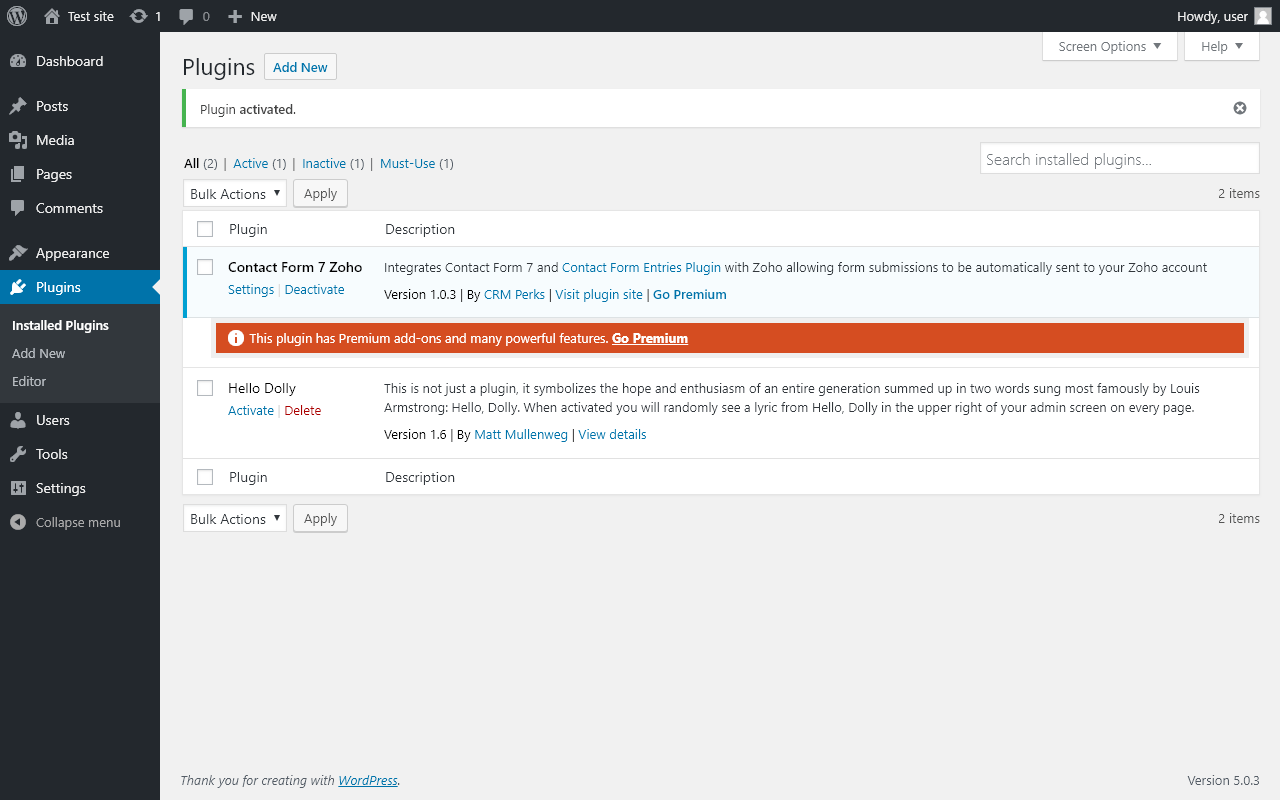Viewport: 1280px width, 800px height.
Task: Filter plugins by Active
Action: pos(250,163)
